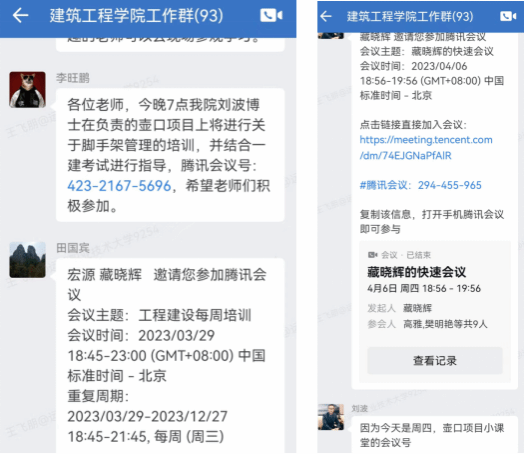Tap sender name 田国宾
This screenshot has width=524, height=454.
tap(73, 248)
